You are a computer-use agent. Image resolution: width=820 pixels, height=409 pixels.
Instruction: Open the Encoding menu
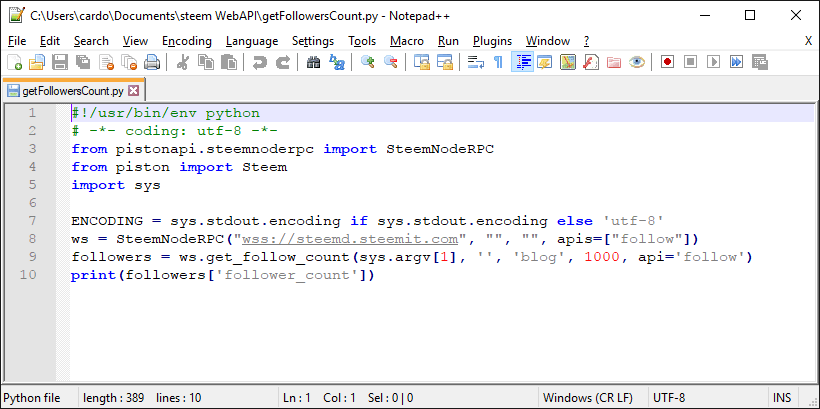tap(187, 41)
